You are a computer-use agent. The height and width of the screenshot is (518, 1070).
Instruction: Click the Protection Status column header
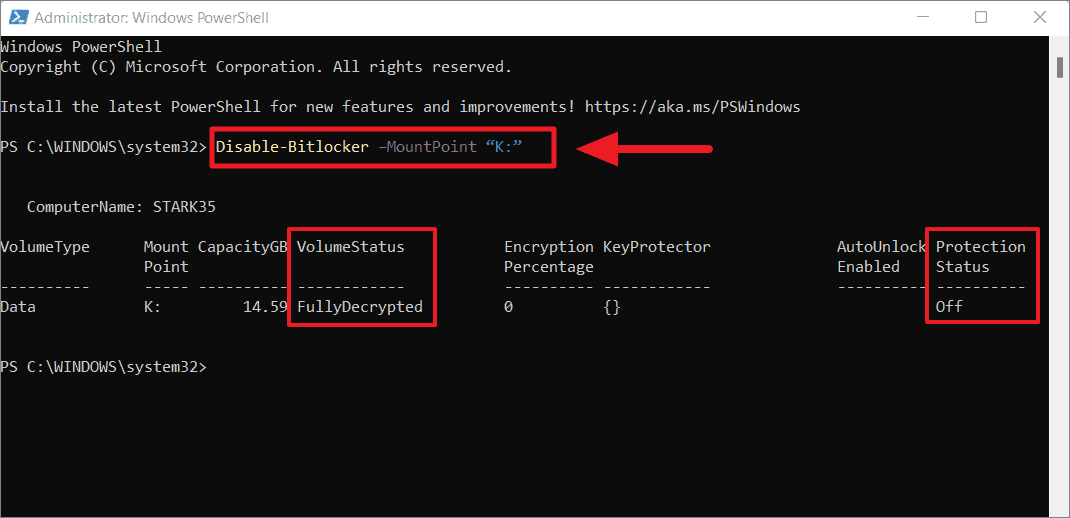click(980, 257)
